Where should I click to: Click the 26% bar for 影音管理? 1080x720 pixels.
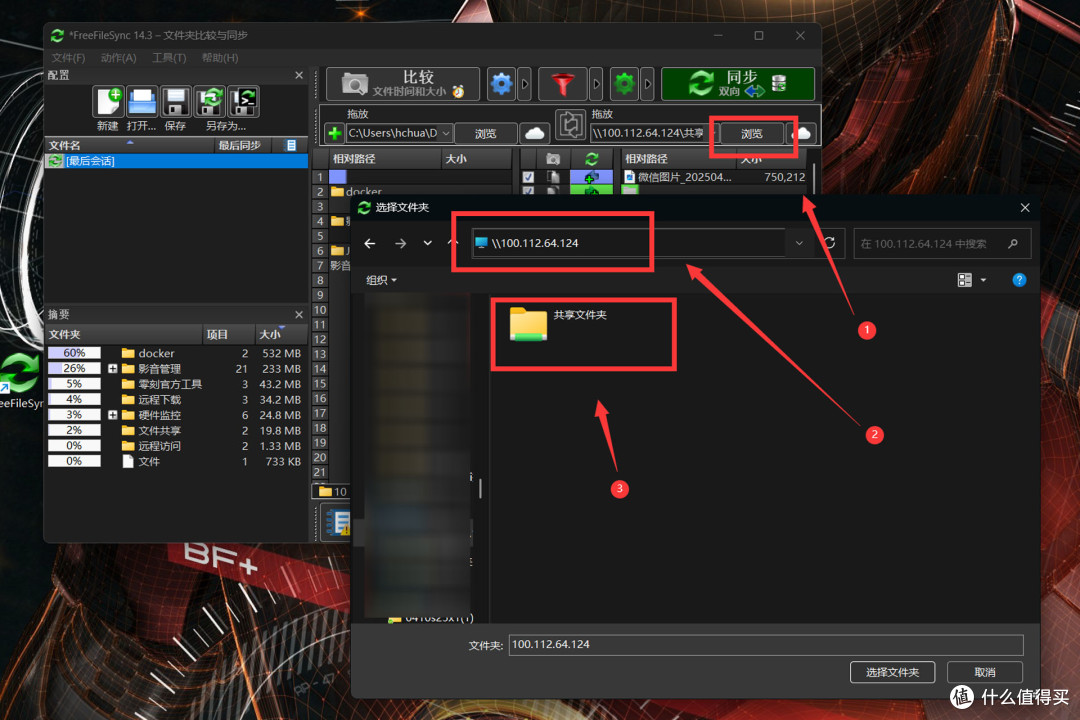point(74,369)
